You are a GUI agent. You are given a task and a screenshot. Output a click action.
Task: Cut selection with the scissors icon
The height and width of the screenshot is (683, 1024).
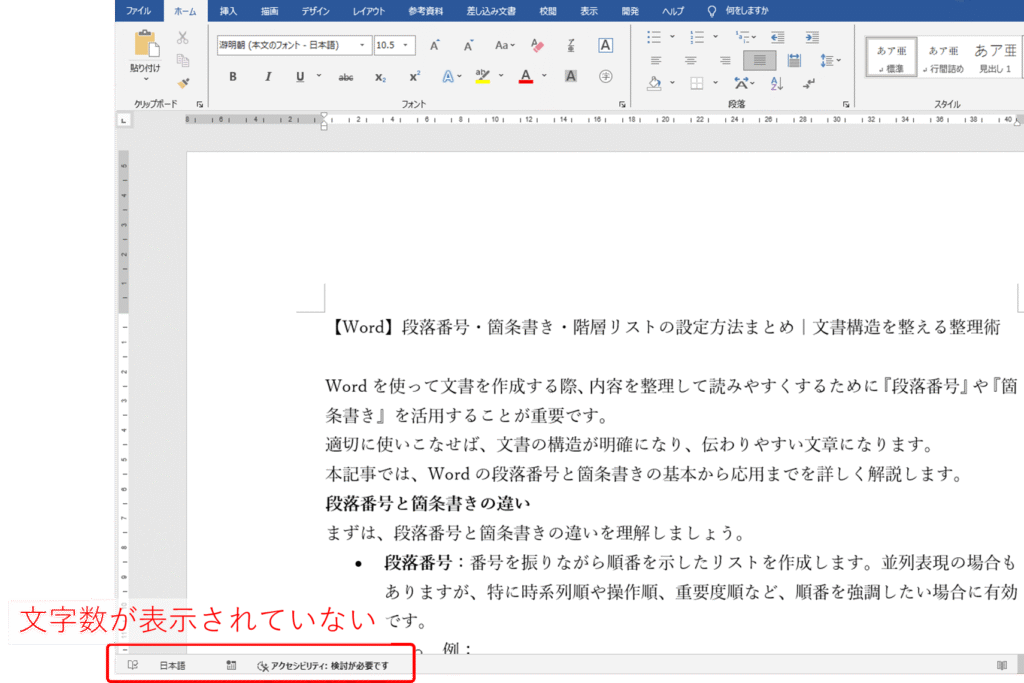click(x=183, y=38)
